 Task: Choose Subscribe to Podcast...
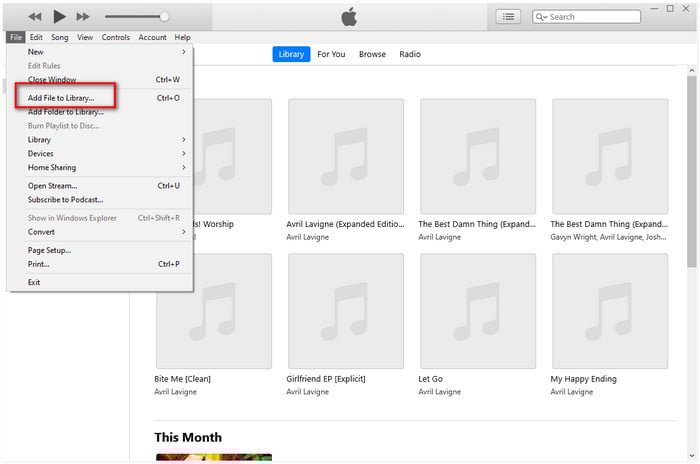(x=100, y=199)
